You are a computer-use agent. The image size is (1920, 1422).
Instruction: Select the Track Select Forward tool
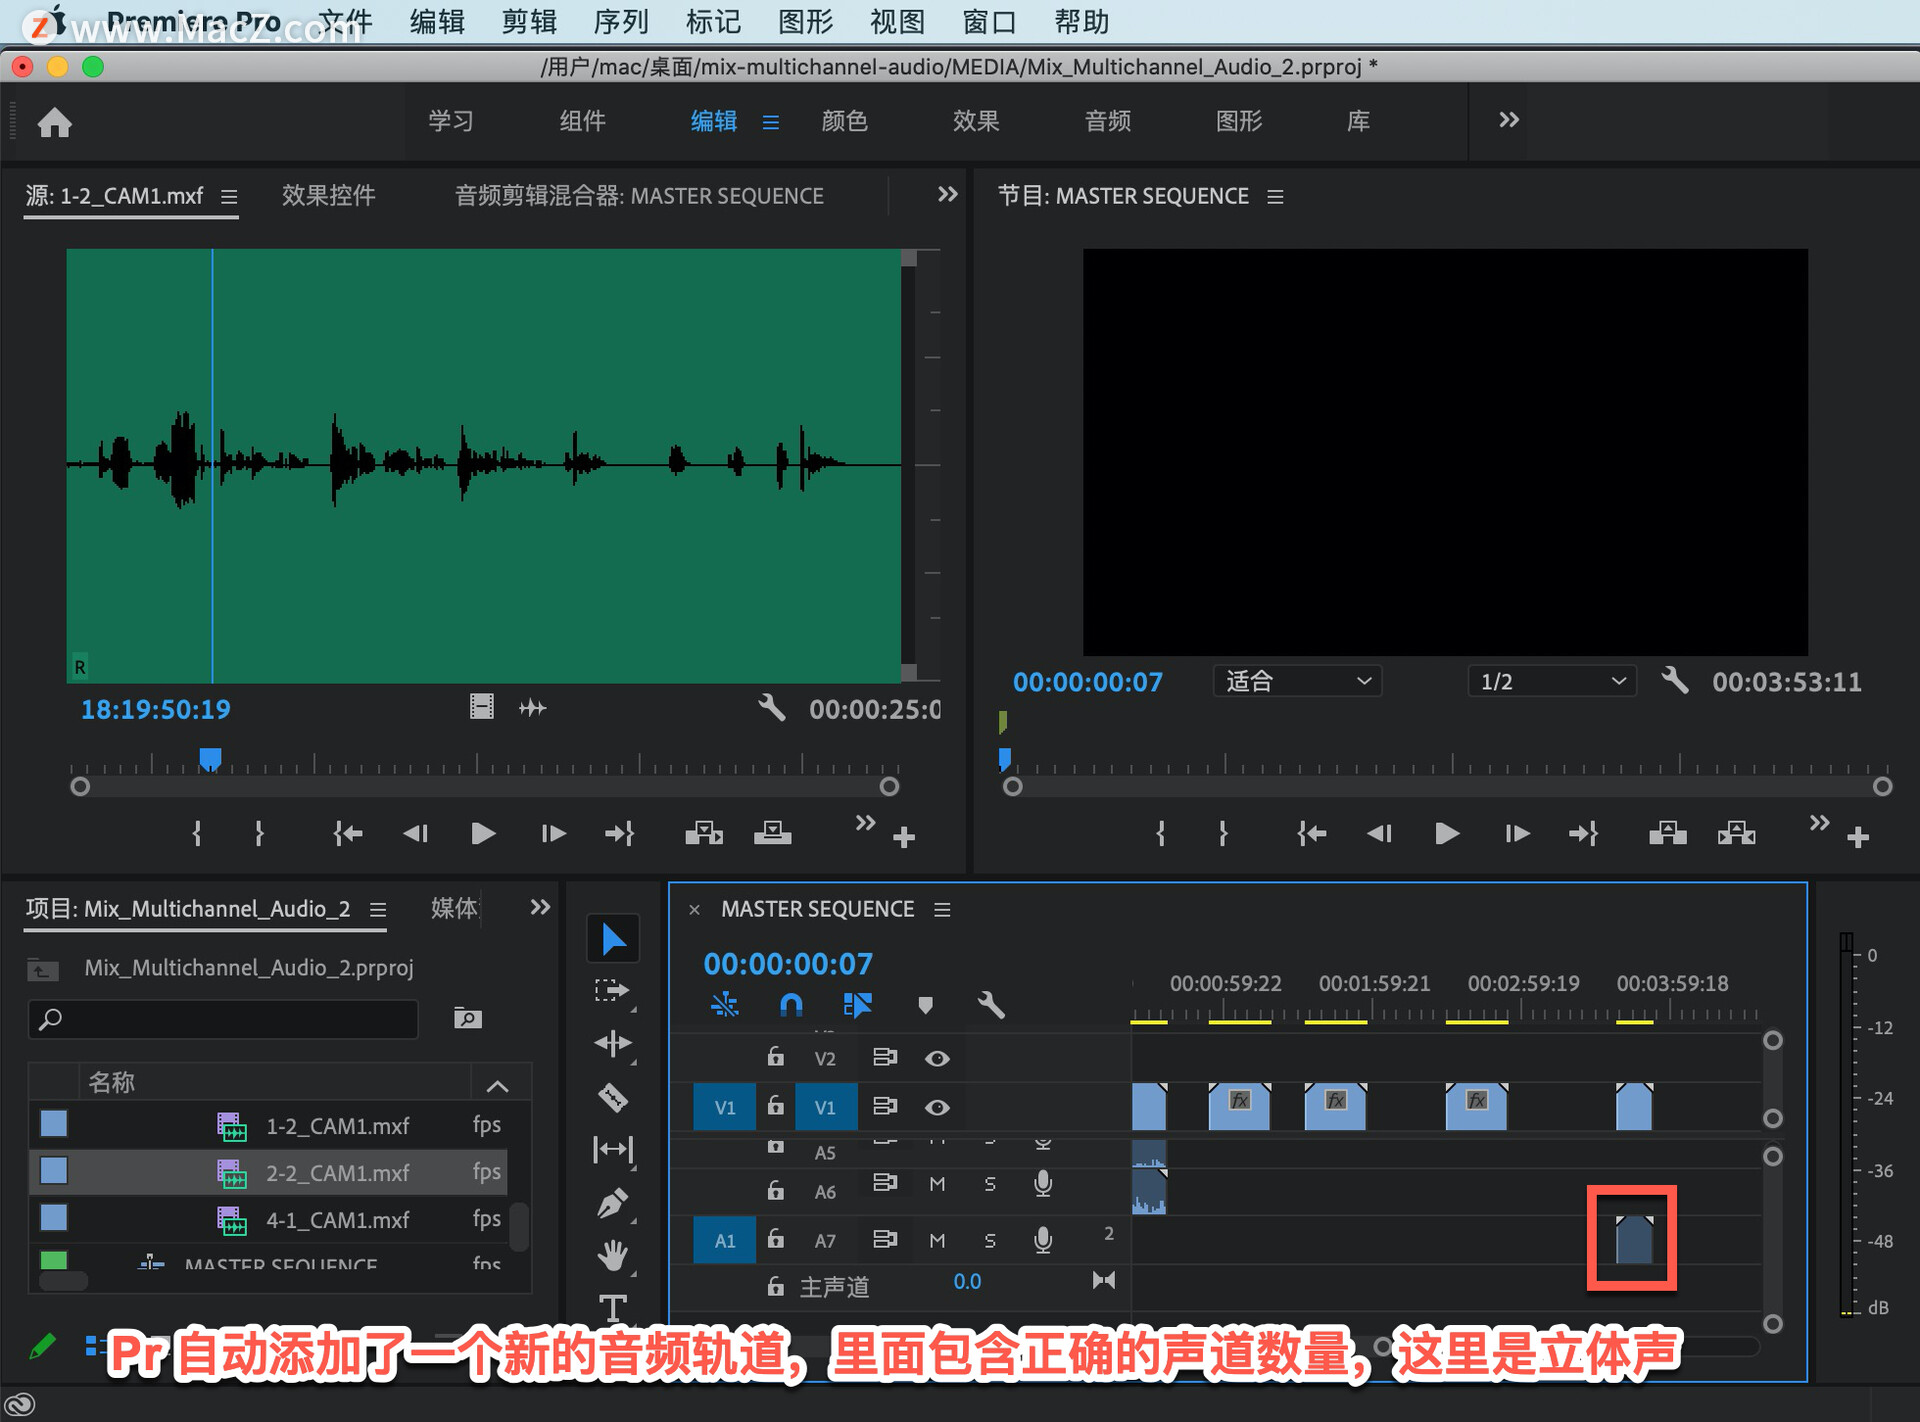click(x=613, y=991)
